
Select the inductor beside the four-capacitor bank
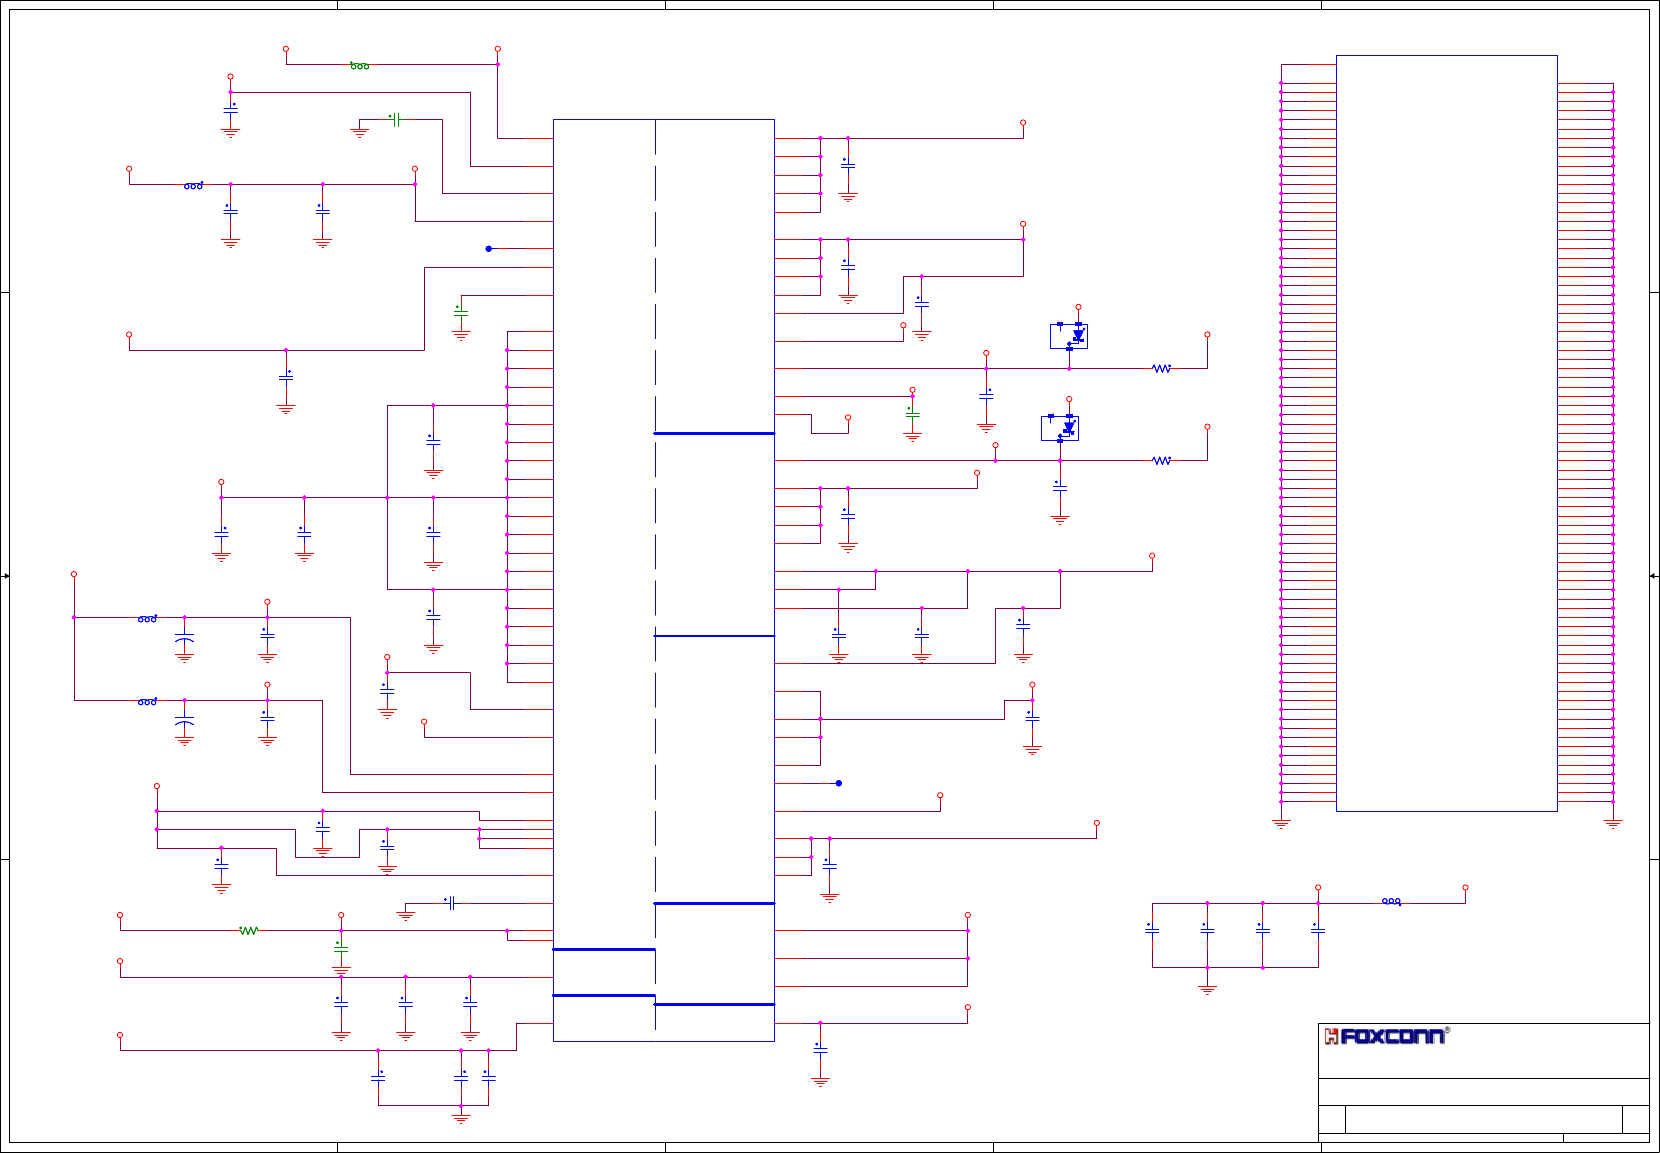coord(1392,901)
